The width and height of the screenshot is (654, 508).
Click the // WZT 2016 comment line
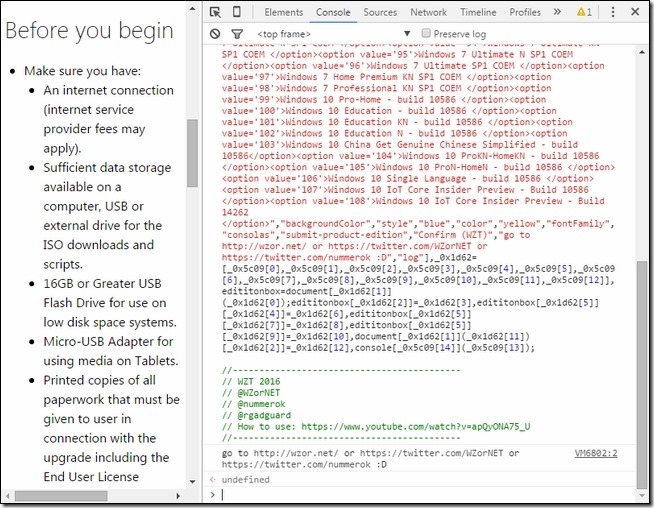[x=251, y=381]
